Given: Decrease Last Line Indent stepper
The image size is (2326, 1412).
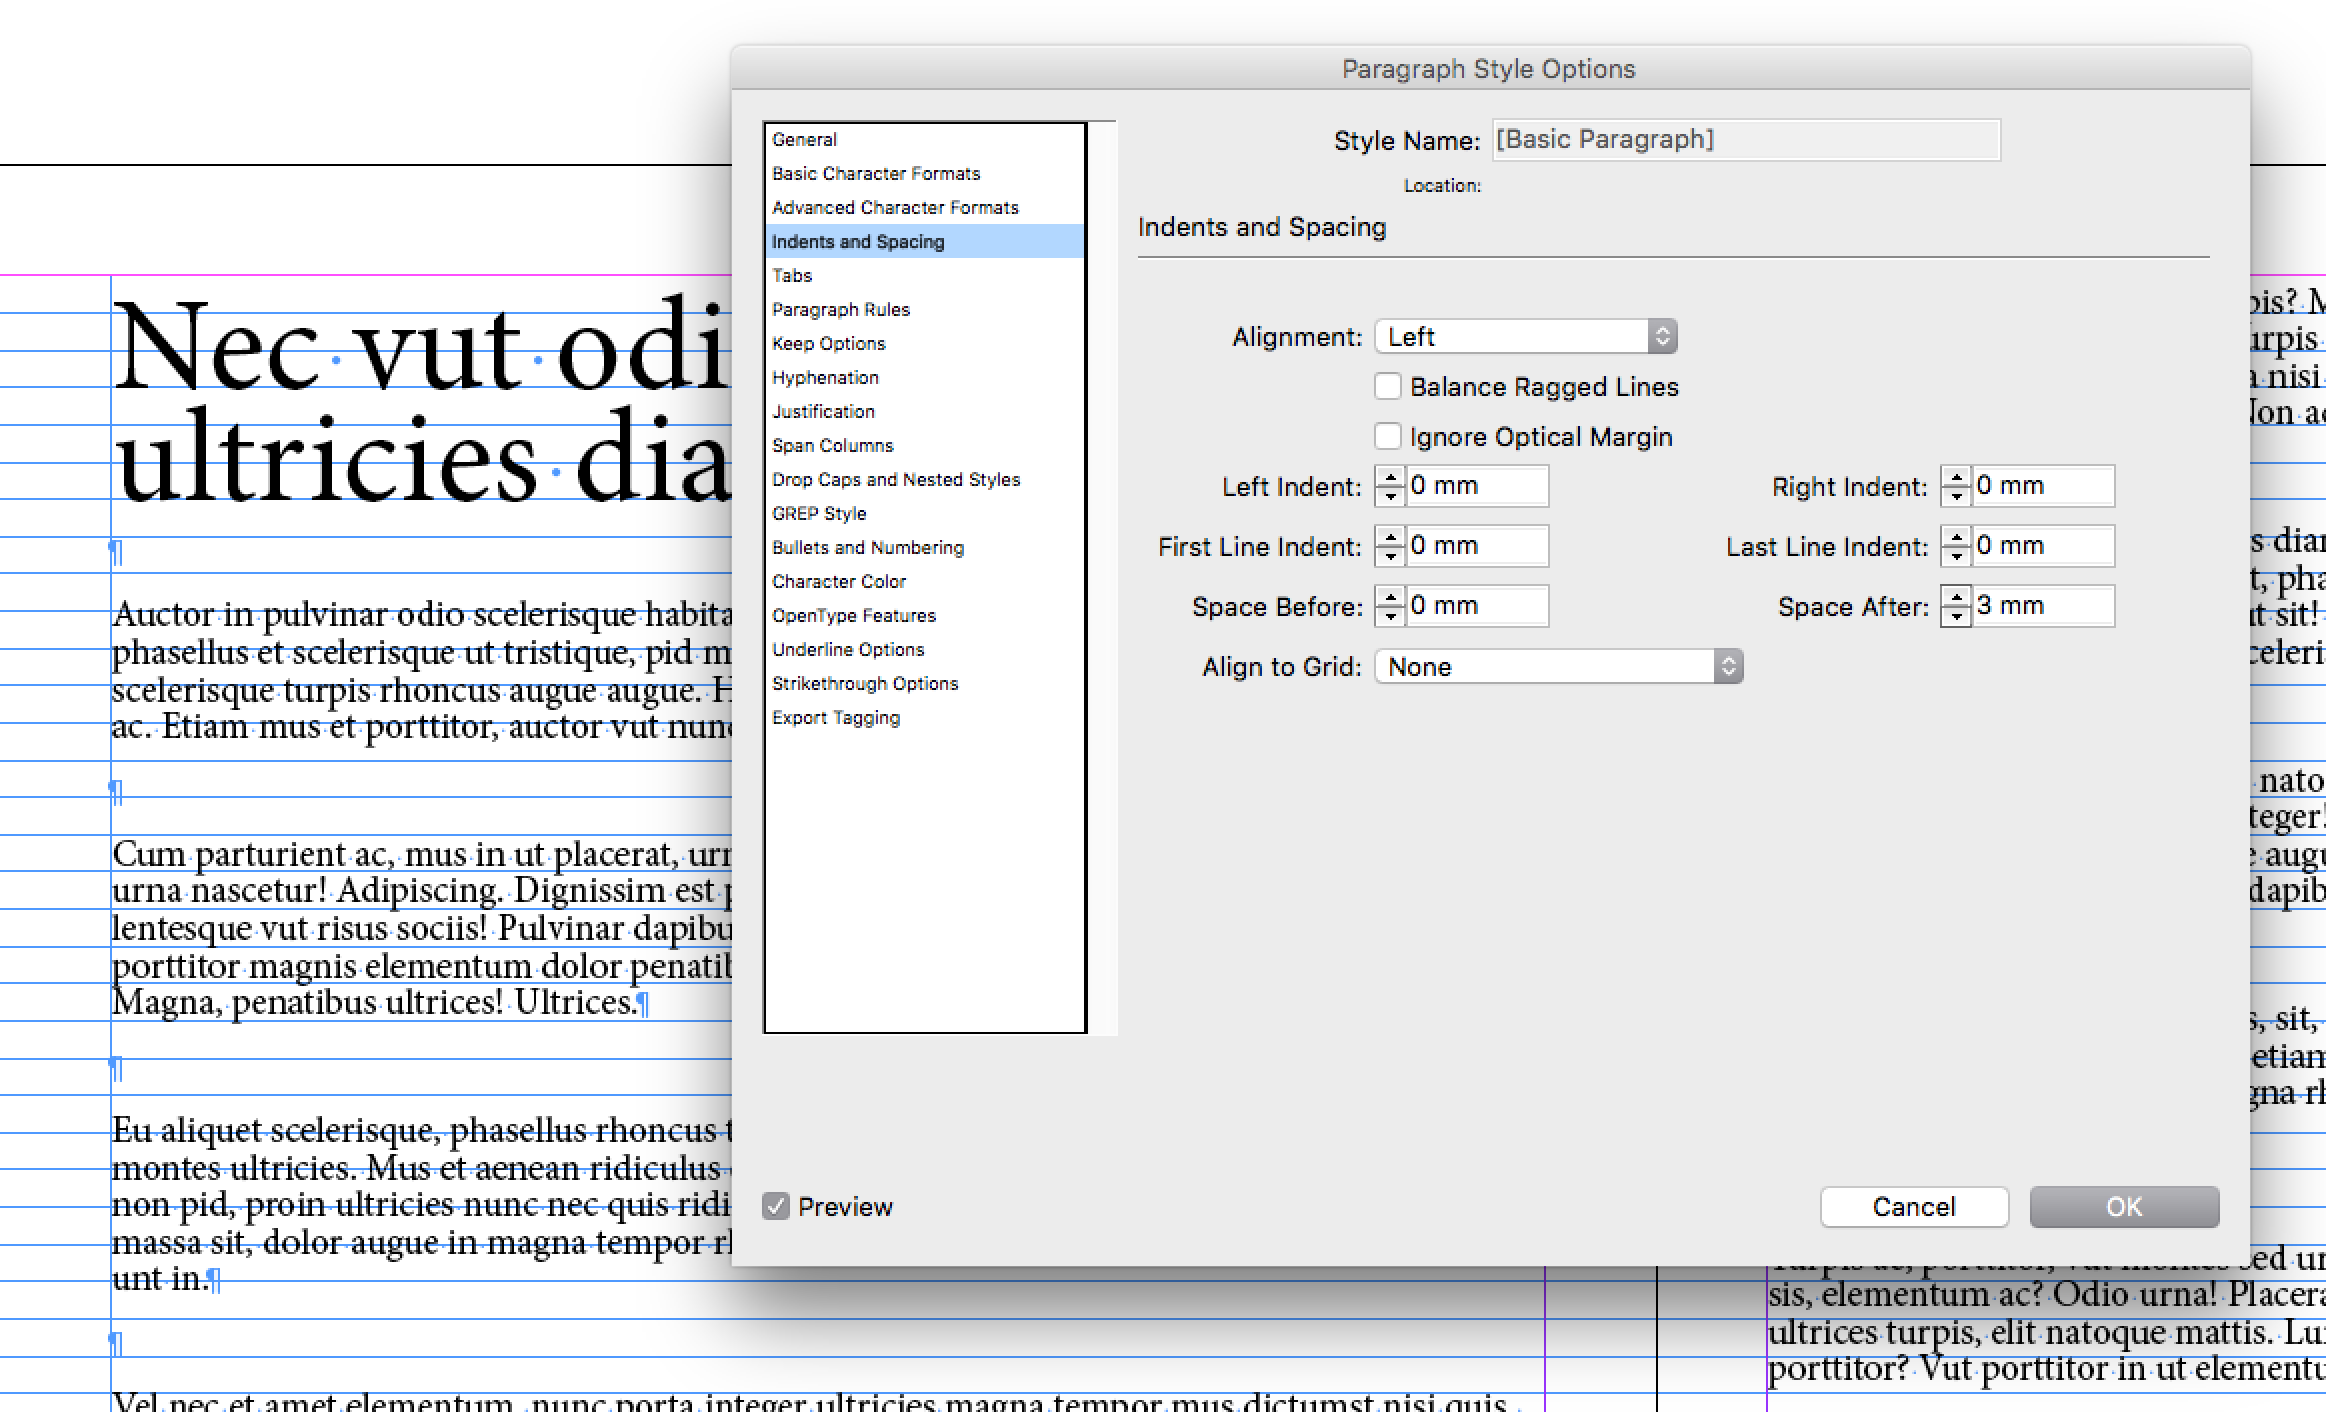Looking at the screenshot, I should 1956,556.
